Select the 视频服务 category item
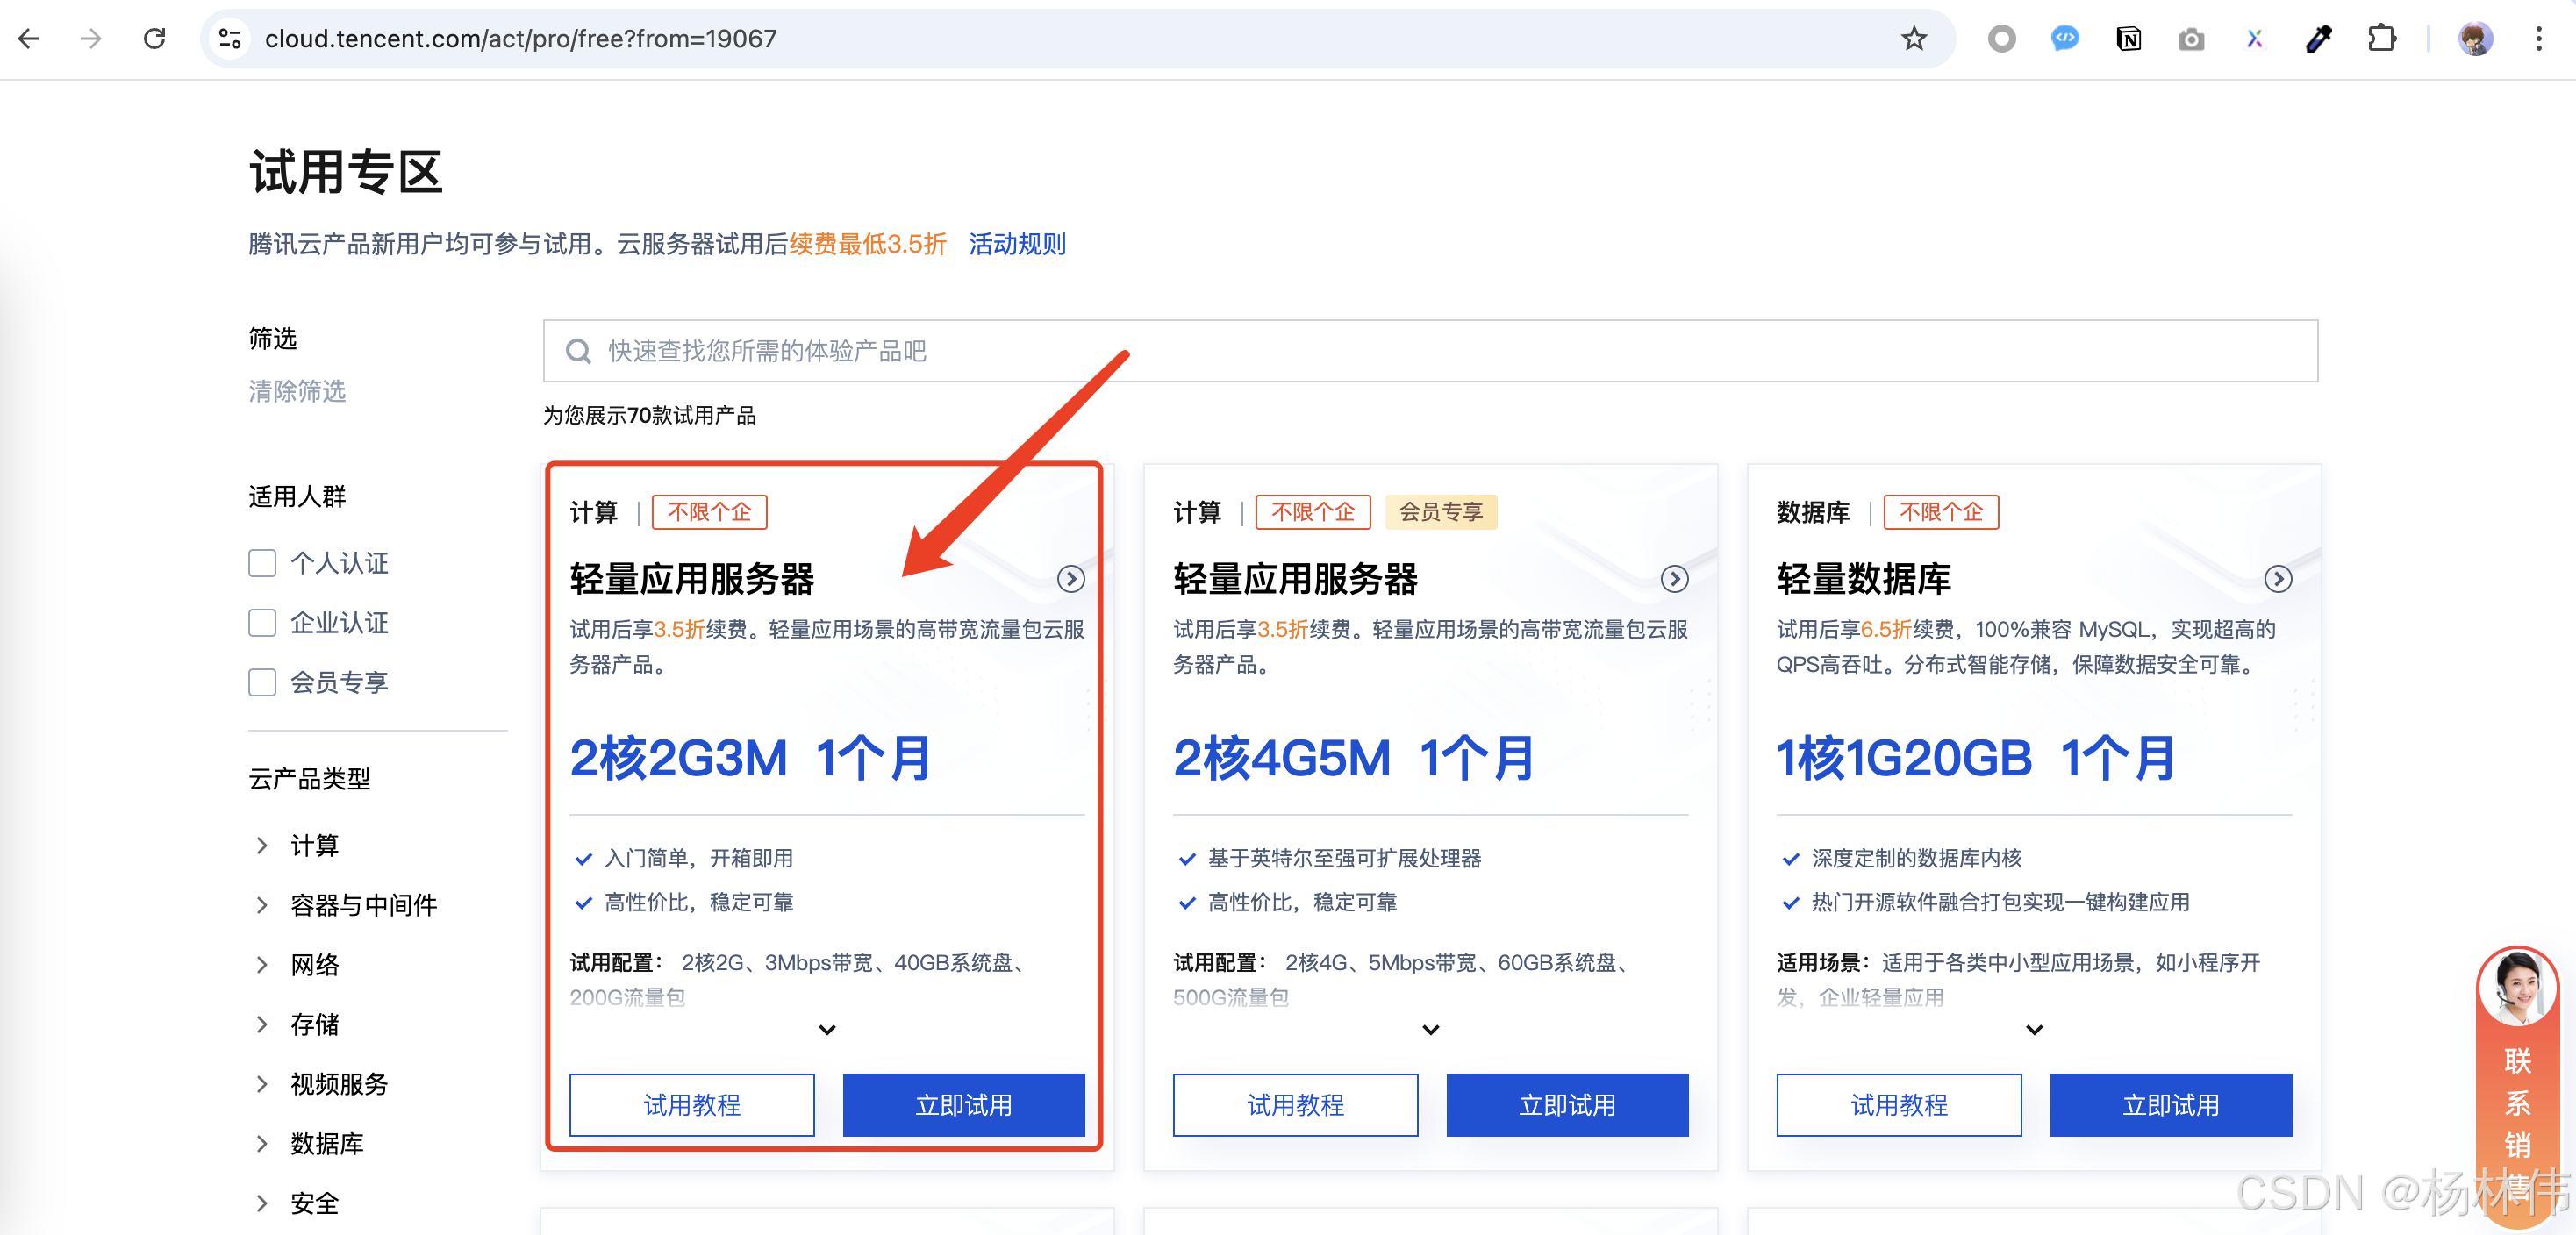Screen dimensions: 2576x1235 338,1083
